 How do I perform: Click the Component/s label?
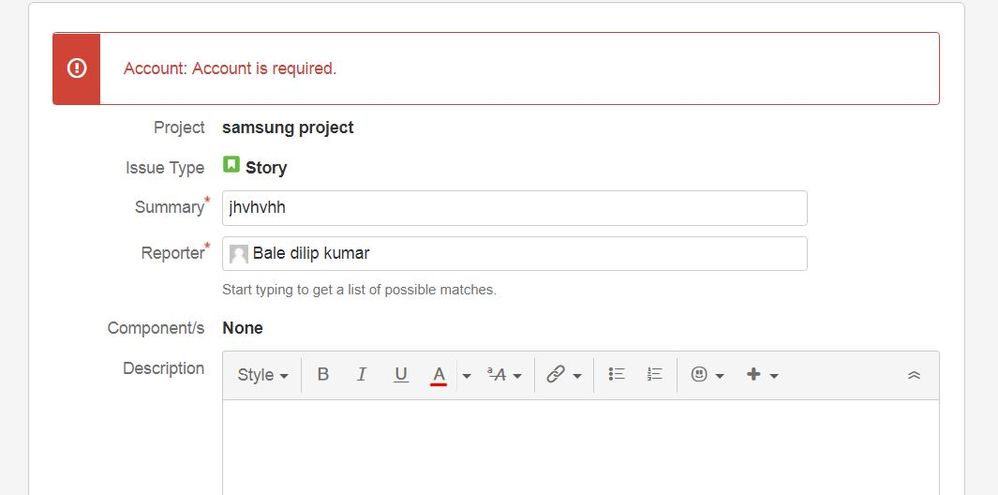(x=156, y=328)
